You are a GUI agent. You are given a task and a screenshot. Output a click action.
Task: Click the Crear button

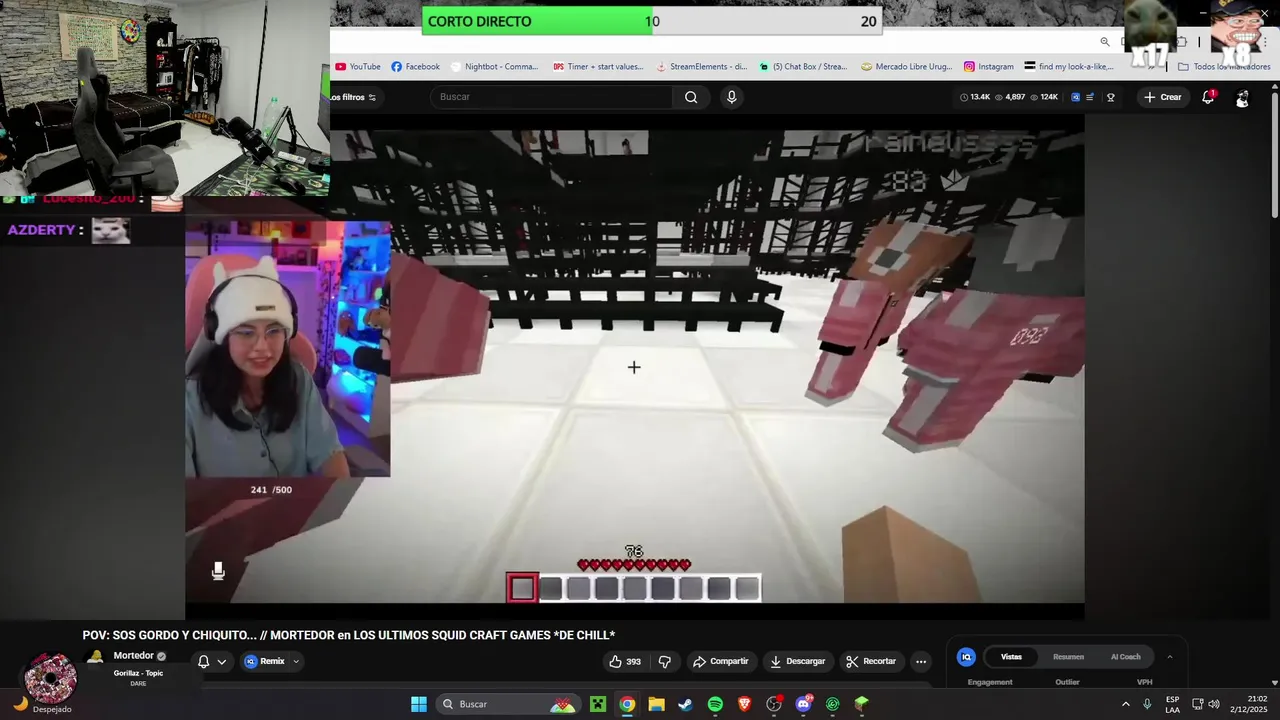pos(1163,97)
